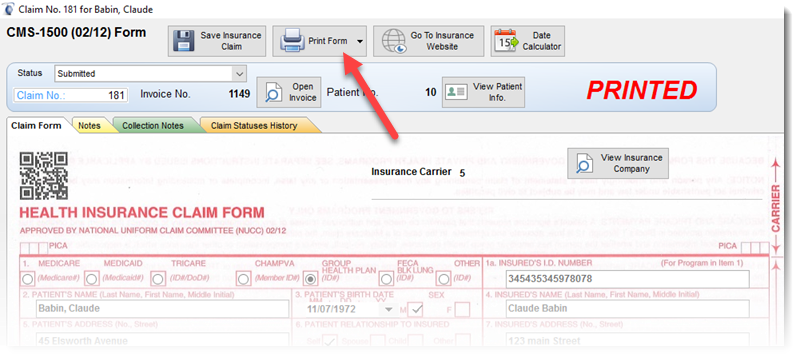Click the ID card icon on View Patient Info
799x361 pixels.
(x=456, y=92)
